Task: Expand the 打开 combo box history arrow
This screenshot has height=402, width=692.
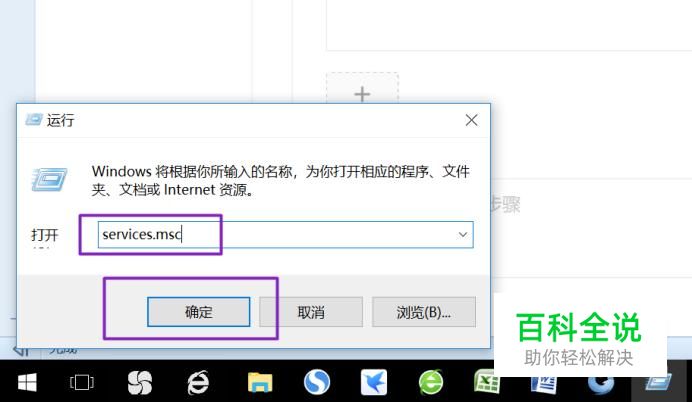Action: click(x=463, y=234)
